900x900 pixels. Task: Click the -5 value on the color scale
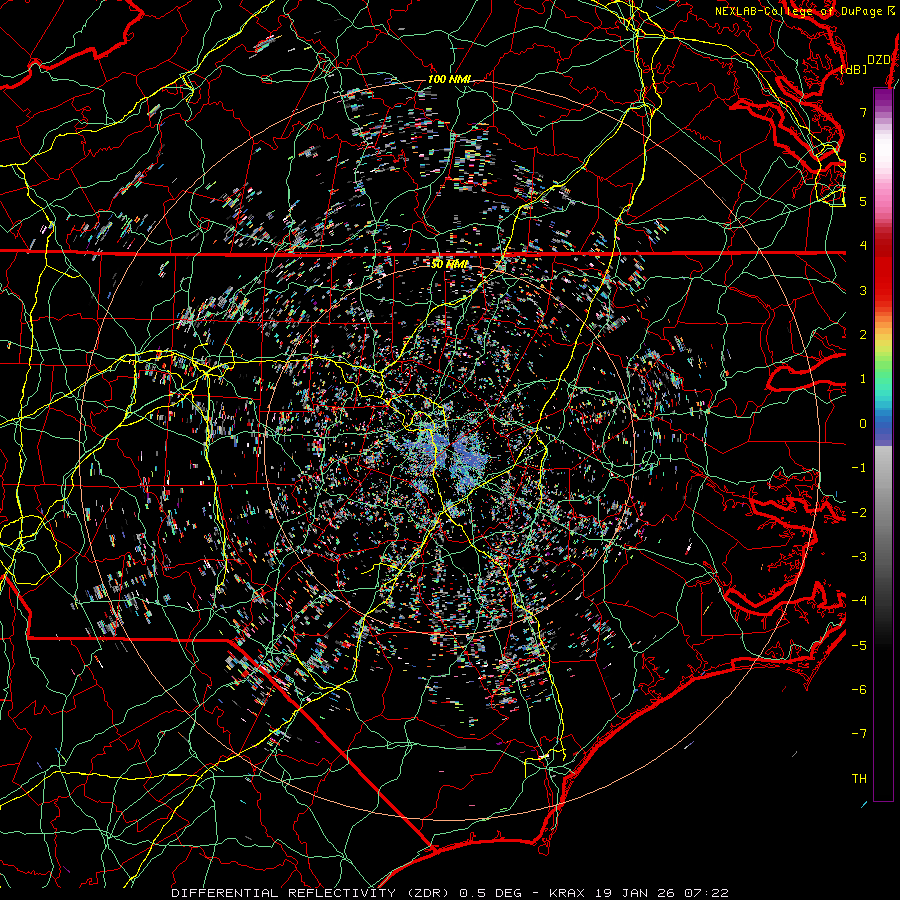[859, 645]
